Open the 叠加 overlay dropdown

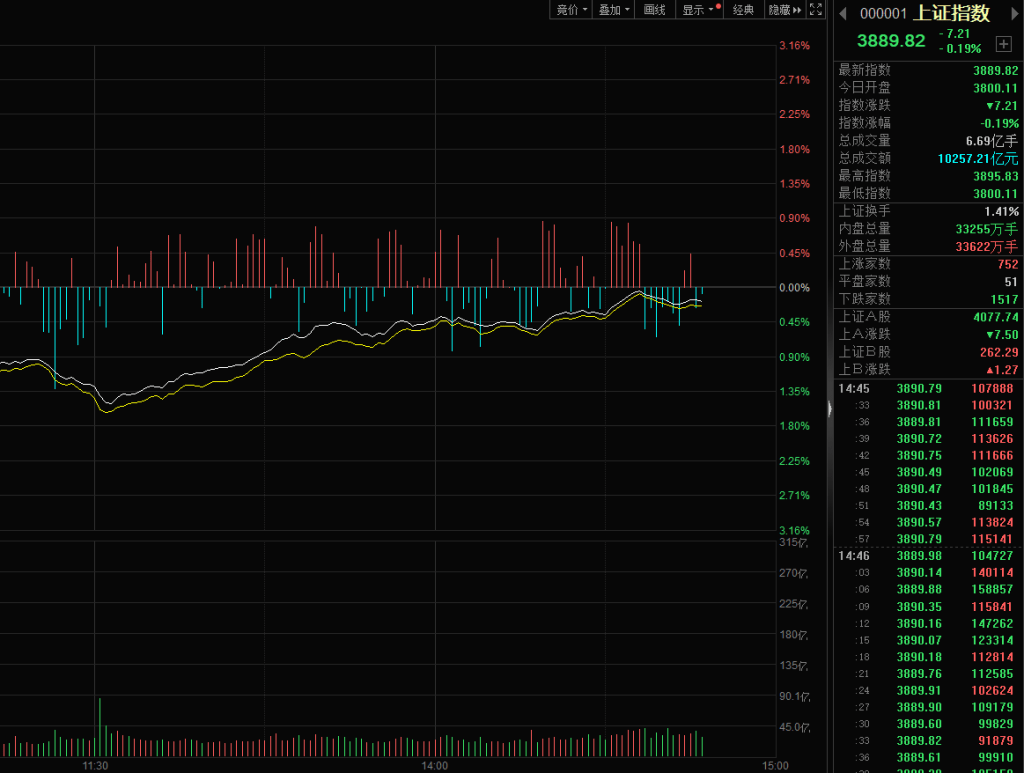click(614, 10)
